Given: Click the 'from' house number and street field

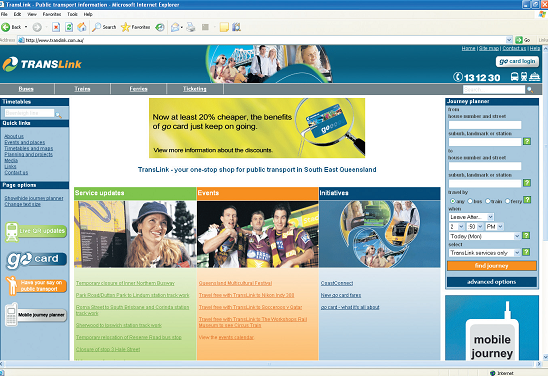Looking at the screenshot, I should coord(485,125).
